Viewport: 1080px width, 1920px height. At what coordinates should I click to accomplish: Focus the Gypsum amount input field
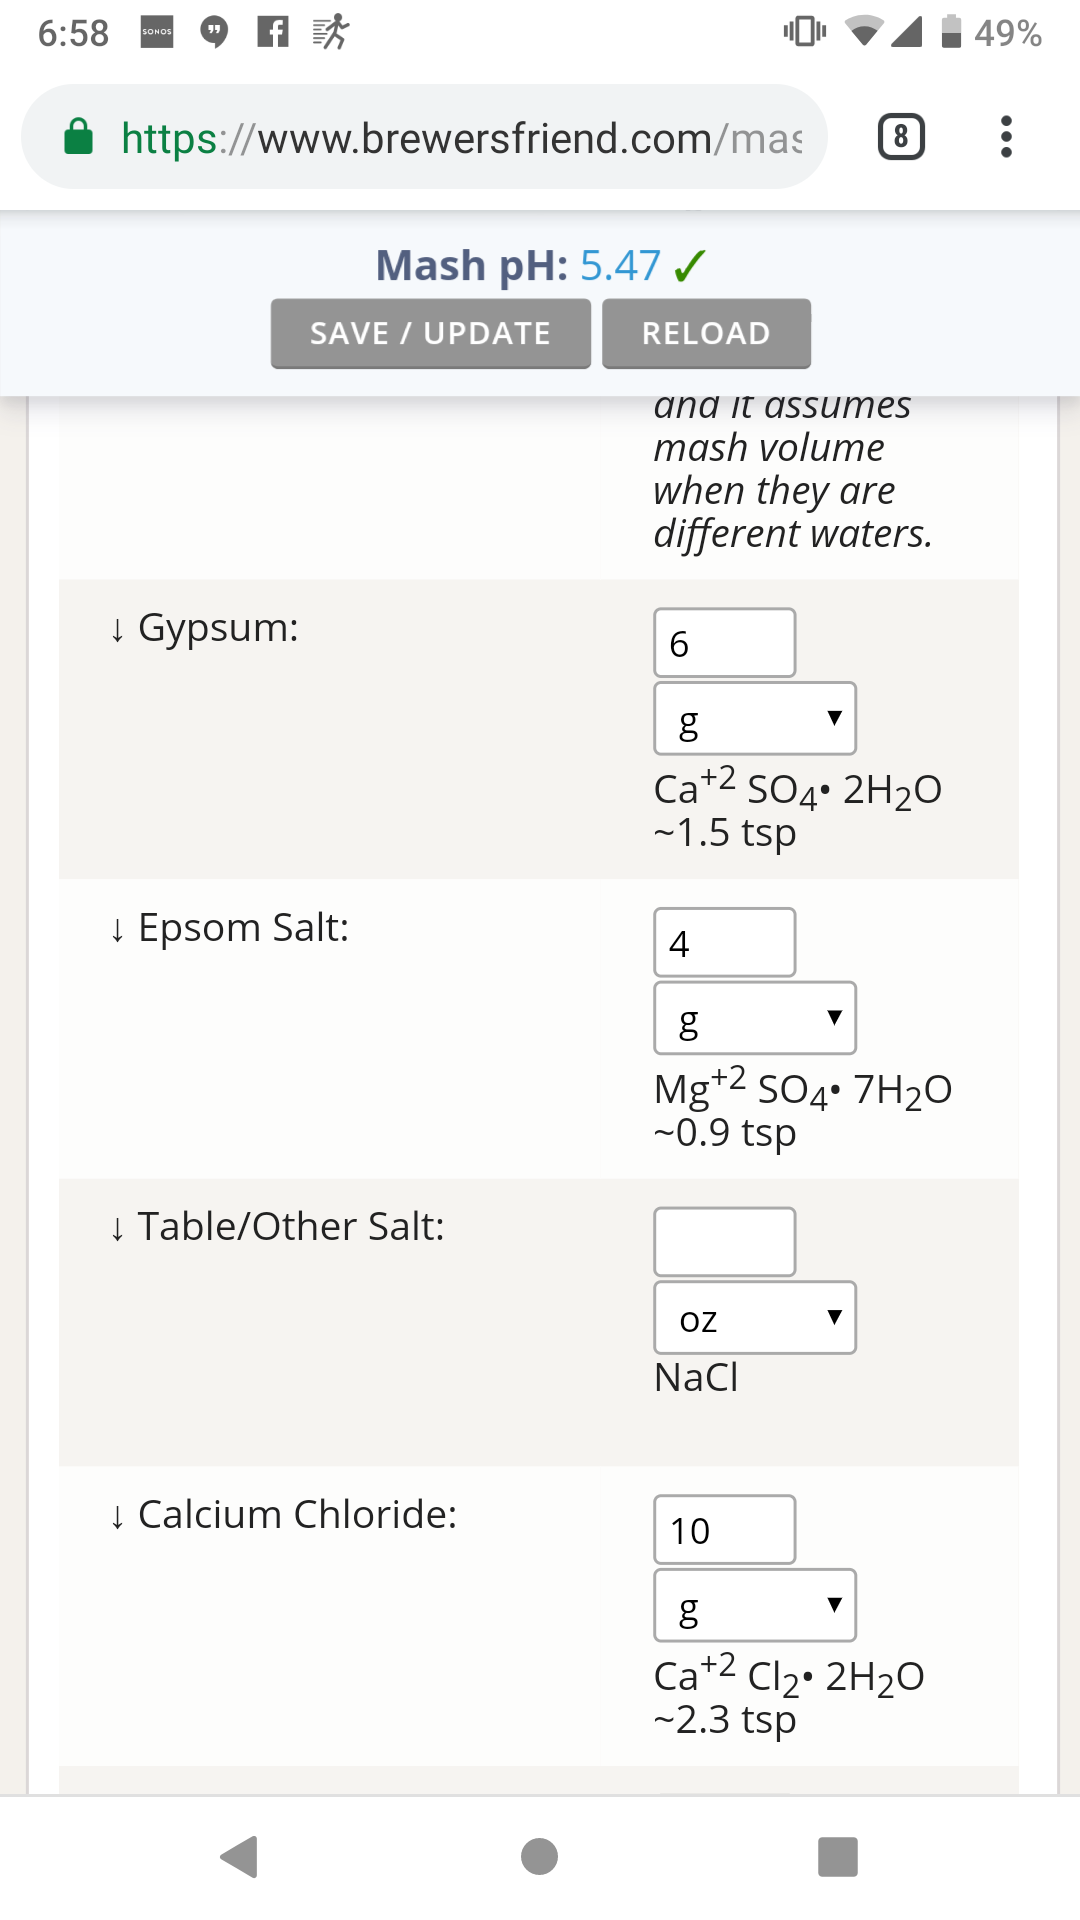click(x=724, y=643)
